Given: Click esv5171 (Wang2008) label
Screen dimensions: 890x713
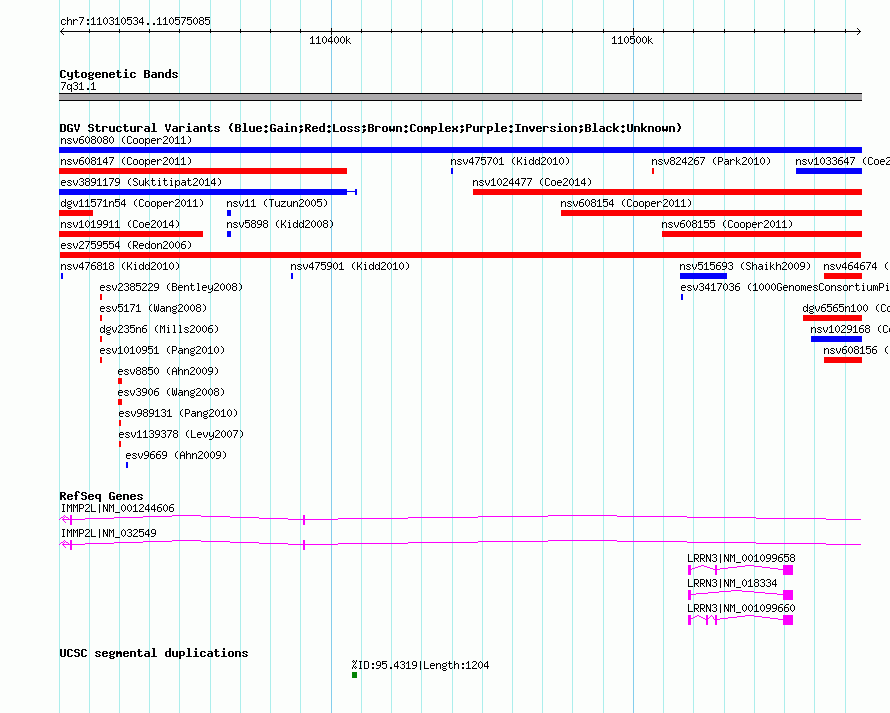Looking at the screenshot, I should (x=153, y=308).
